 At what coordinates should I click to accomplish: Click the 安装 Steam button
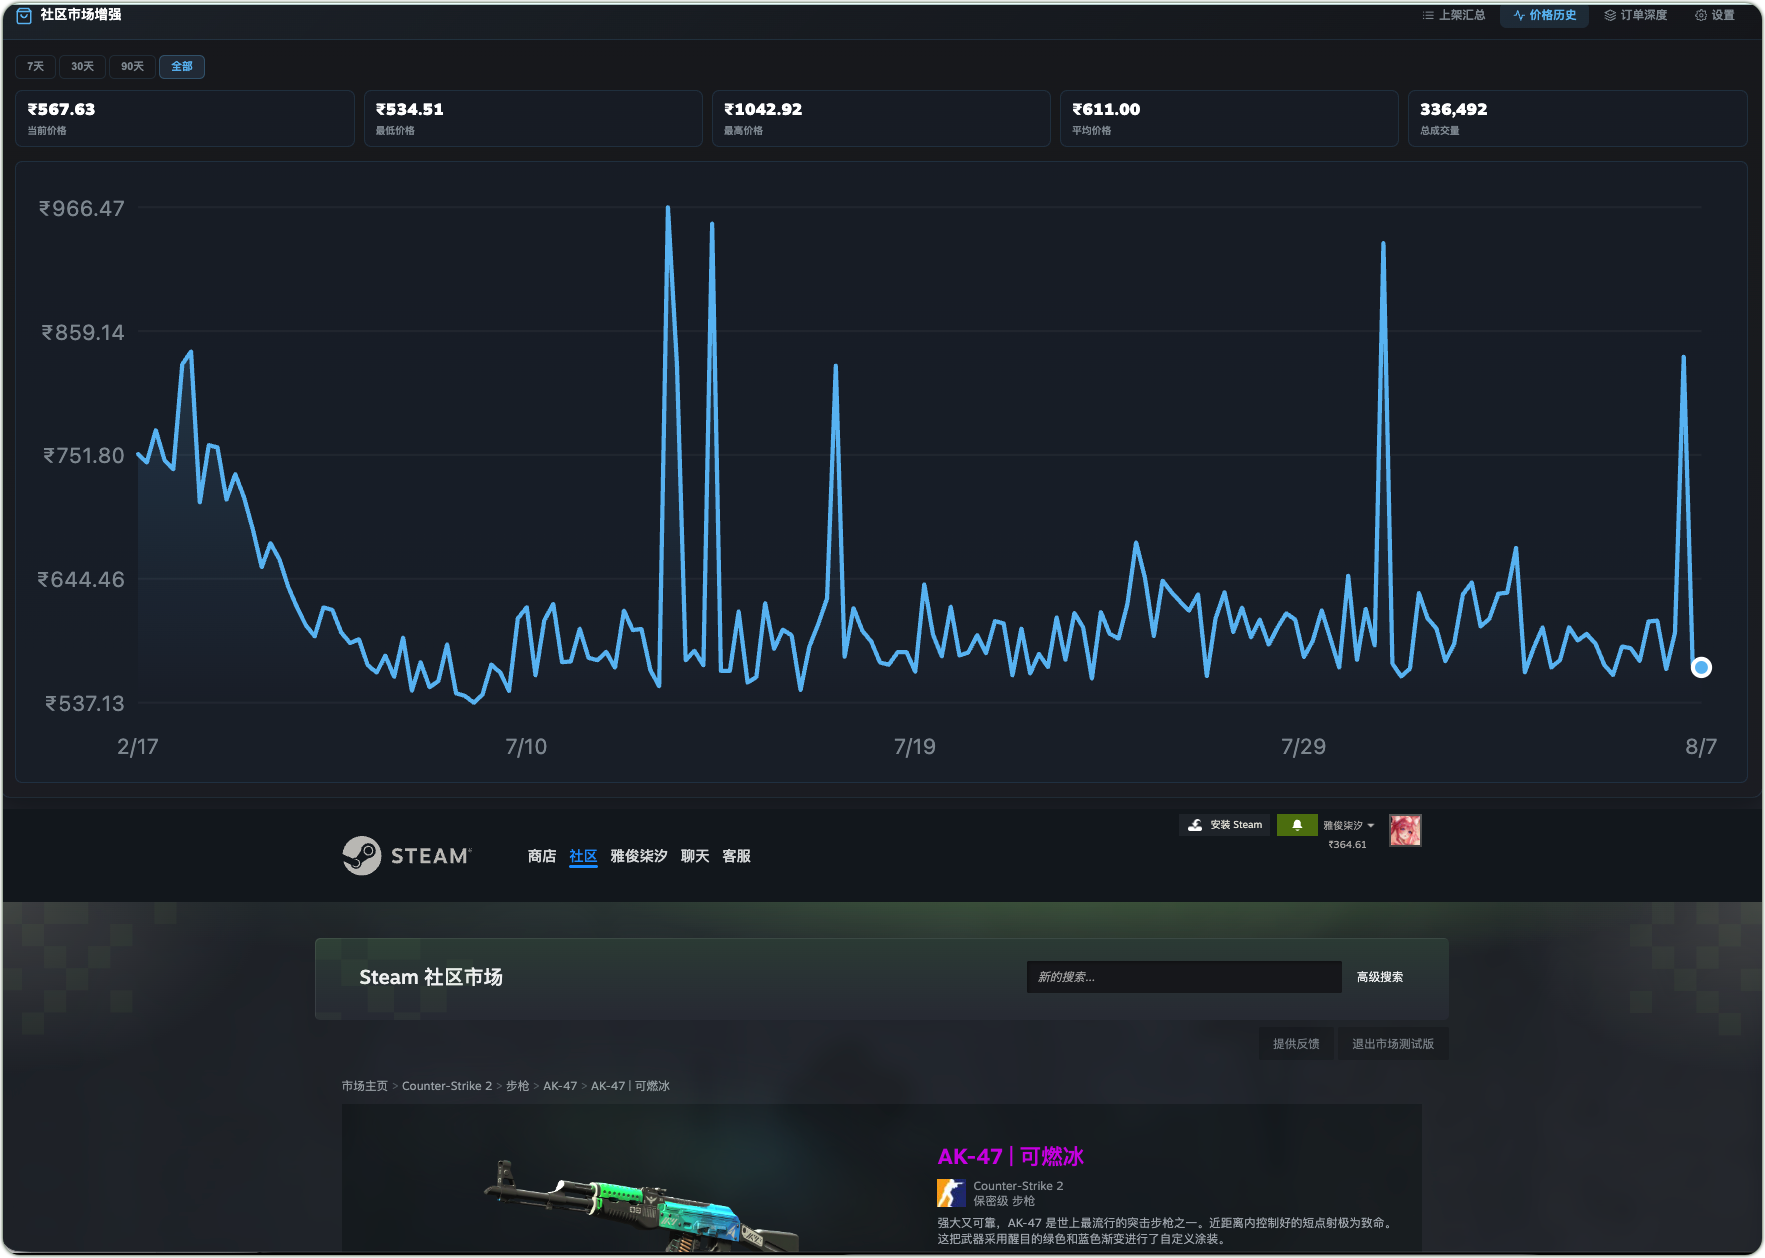(1225, 825)
